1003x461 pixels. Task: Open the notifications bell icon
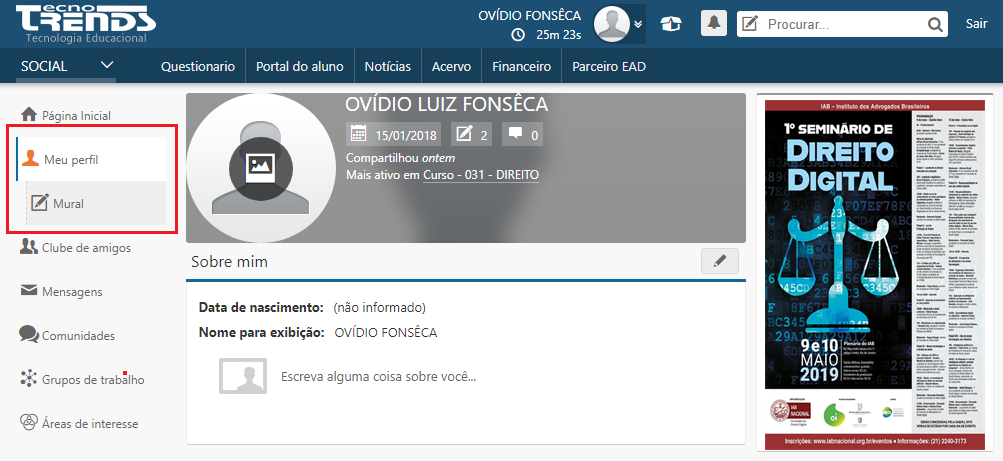point(714,24)
